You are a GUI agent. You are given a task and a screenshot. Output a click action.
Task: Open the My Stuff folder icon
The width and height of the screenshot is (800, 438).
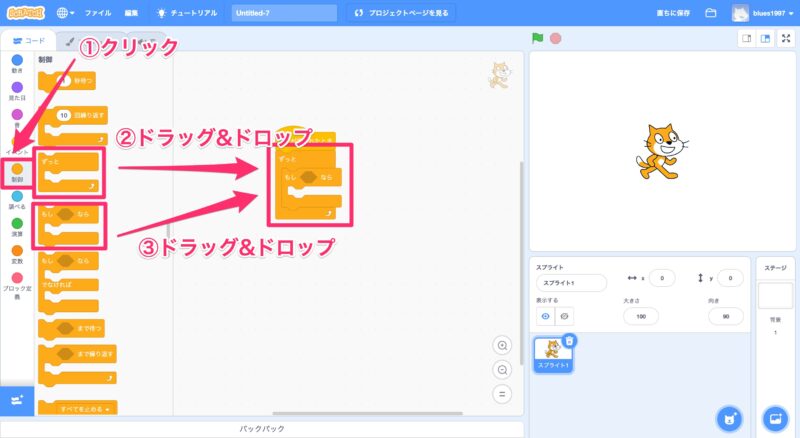click(711, 13)
